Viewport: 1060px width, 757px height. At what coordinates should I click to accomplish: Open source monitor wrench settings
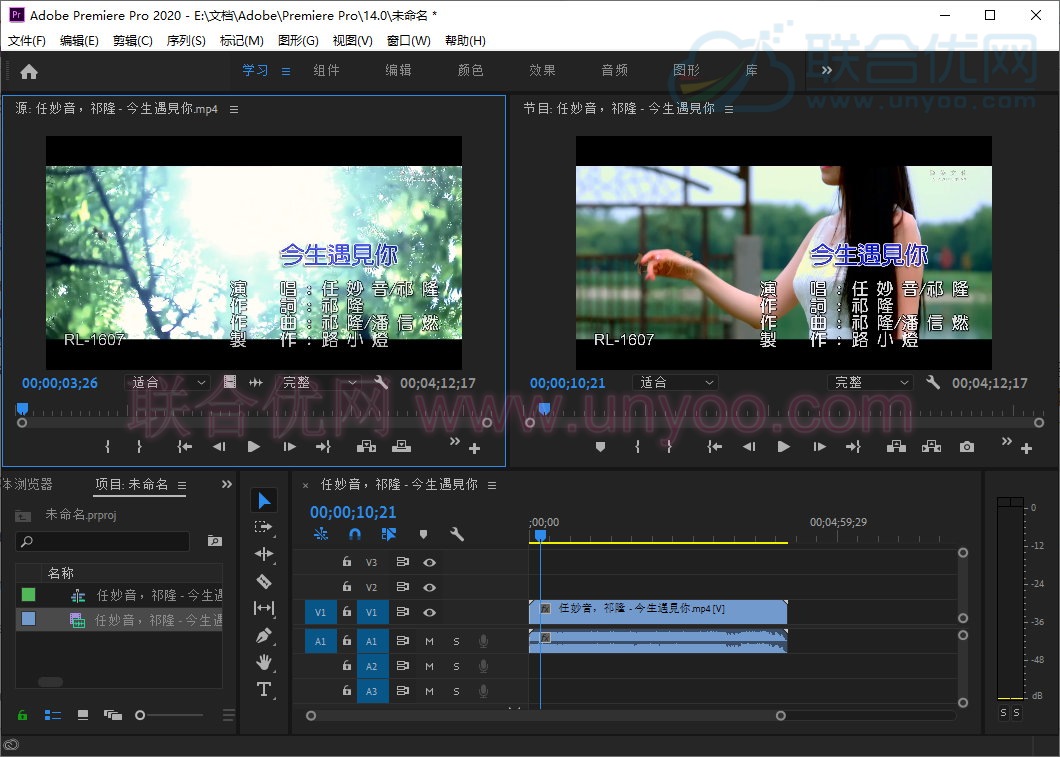pyautogui.click(x=381, y=383)
